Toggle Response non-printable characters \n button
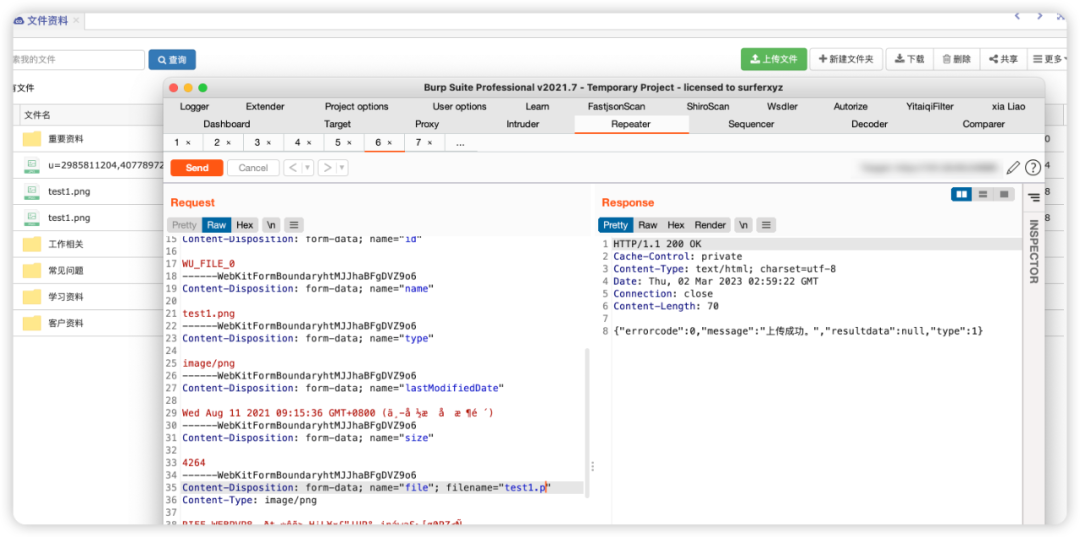The height and width of the screenshot is (537, 1080). (x=744, y=225)
